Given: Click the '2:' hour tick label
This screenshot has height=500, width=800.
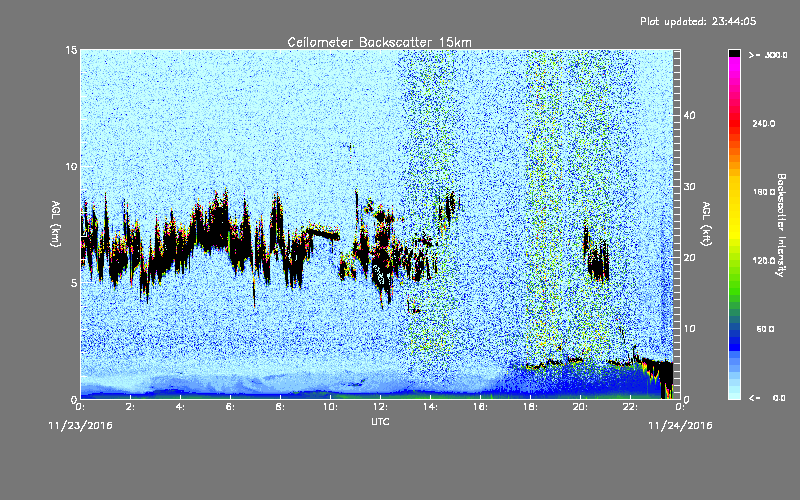Looking at the screenshot, I should coord(130,407).
